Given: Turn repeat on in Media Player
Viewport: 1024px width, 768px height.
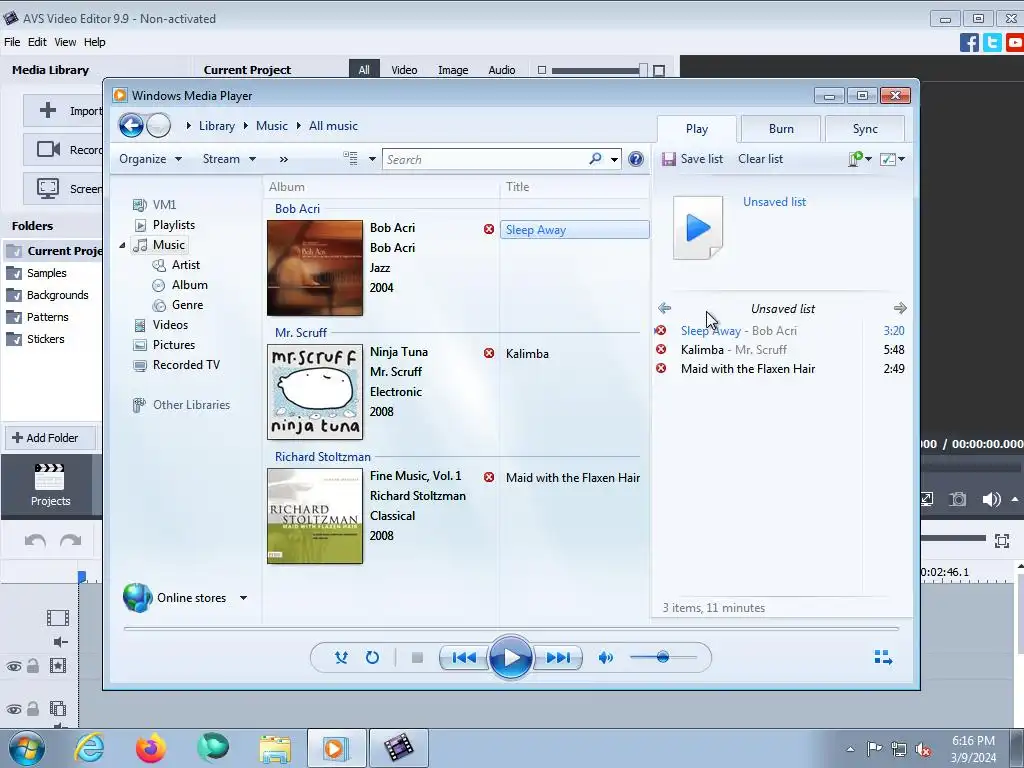Looking at the screenshot, I should point(372,657).
